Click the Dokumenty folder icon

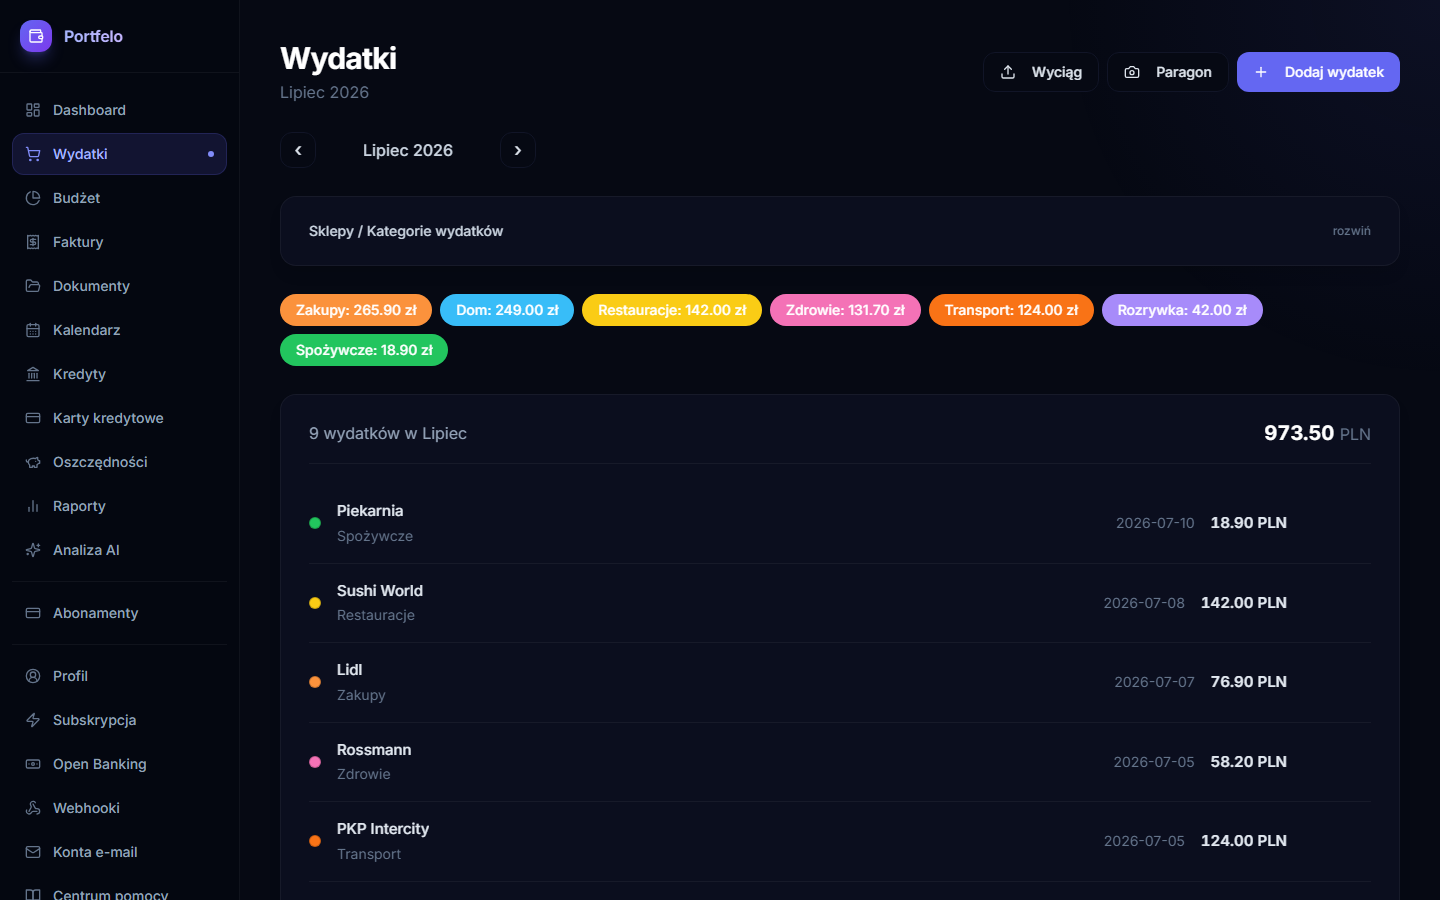(33, 286)
